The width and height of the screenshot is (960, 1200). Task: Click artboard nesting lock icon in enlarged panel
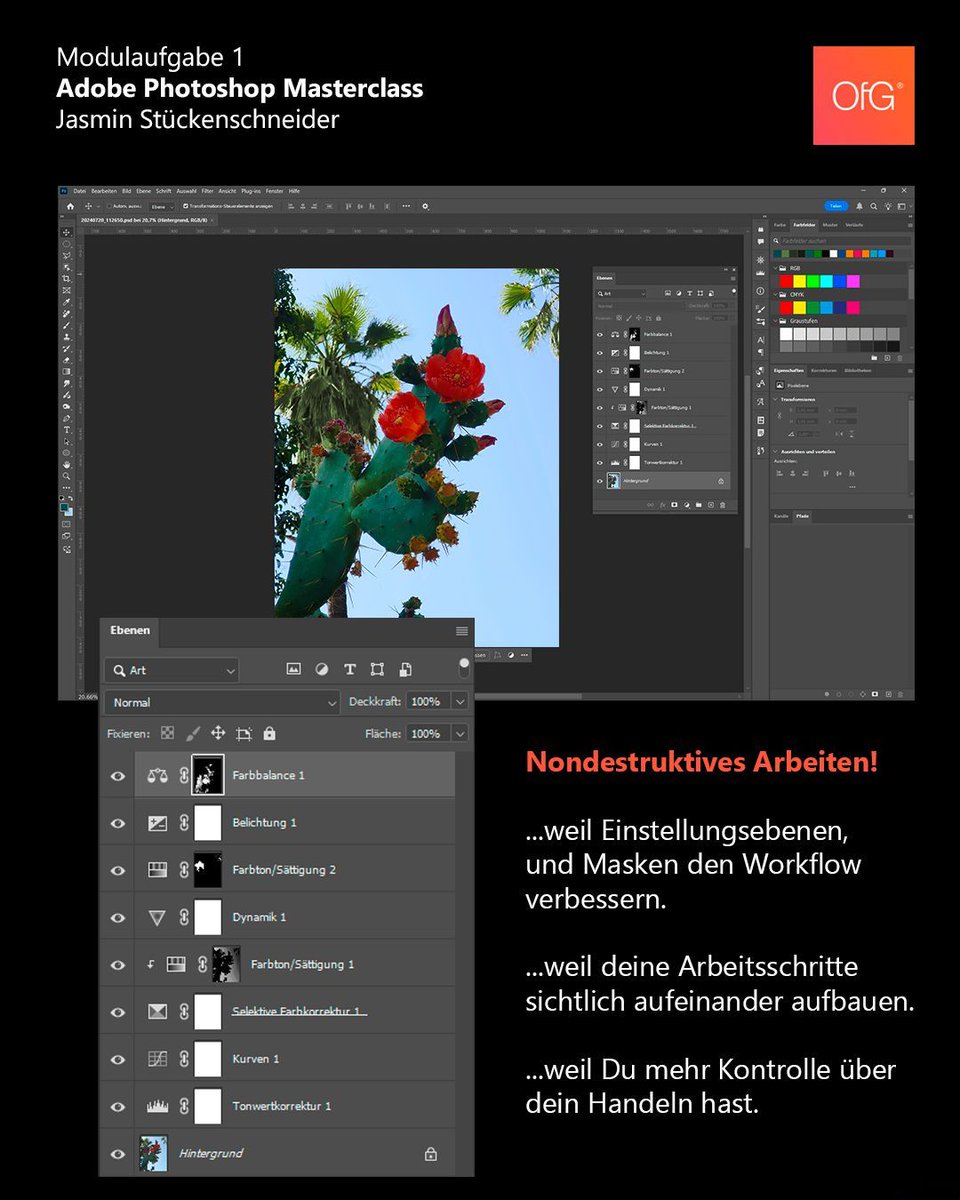[x=243, y=733]
